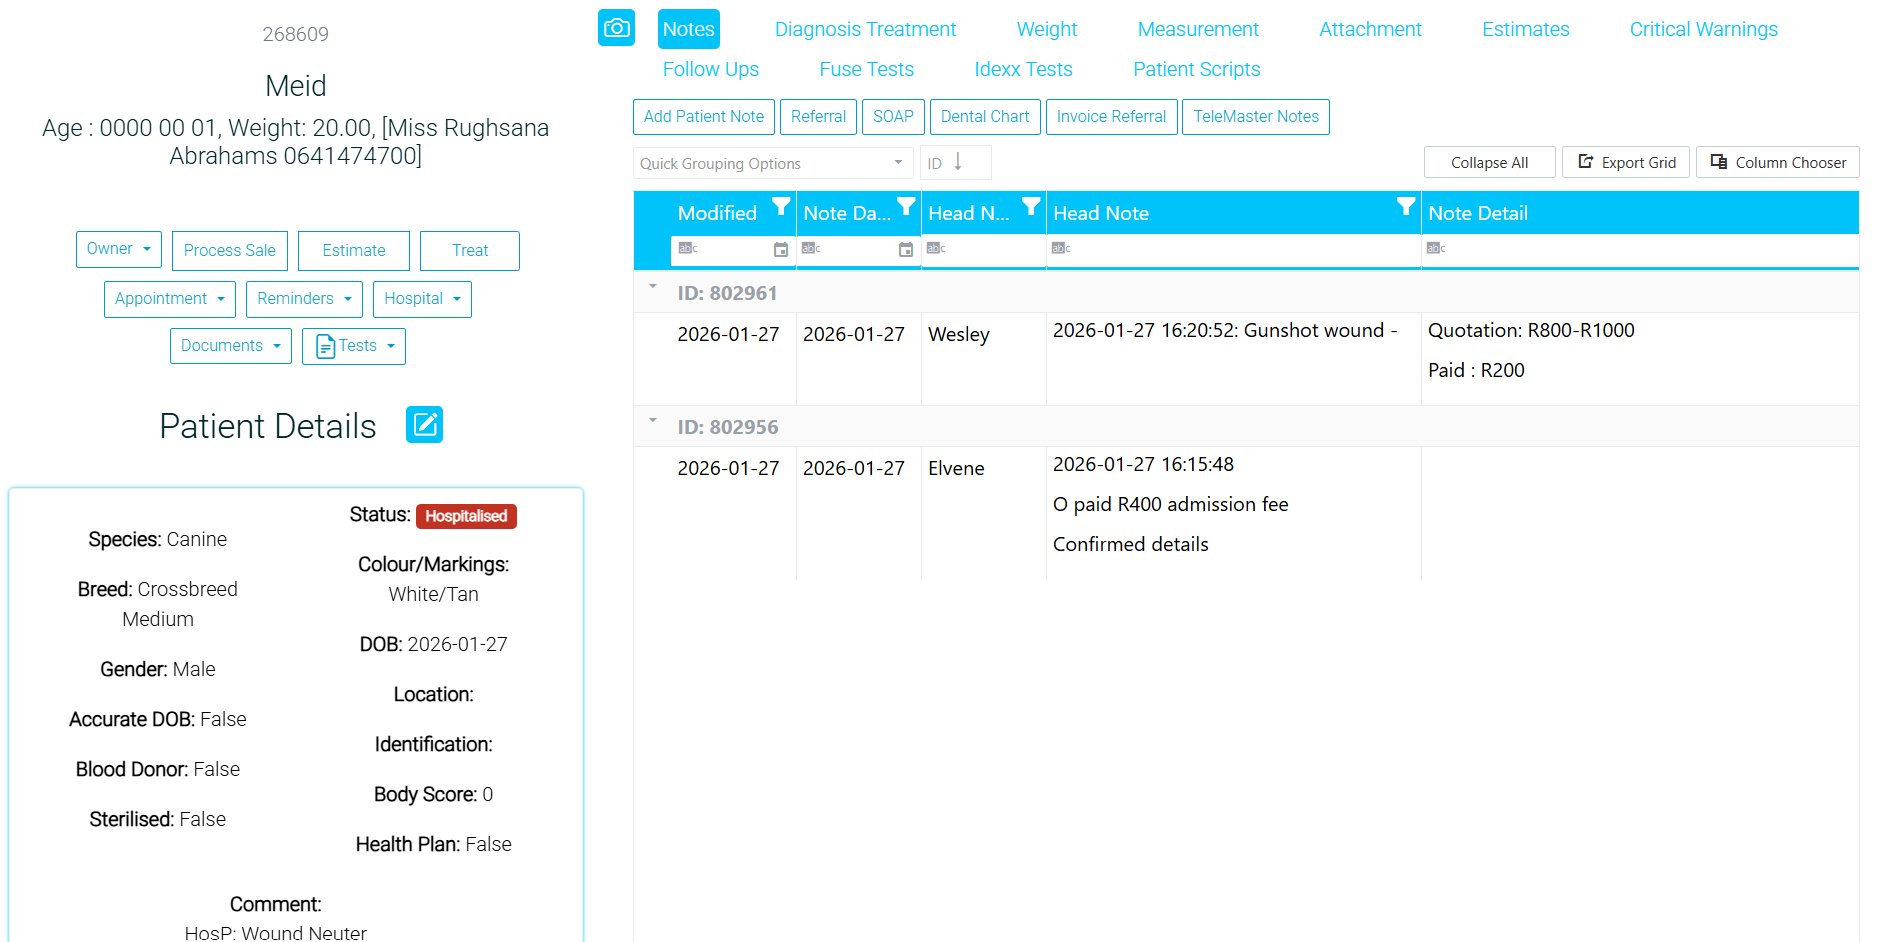Click the Hospitalised status badge

[x=466, y=516]
